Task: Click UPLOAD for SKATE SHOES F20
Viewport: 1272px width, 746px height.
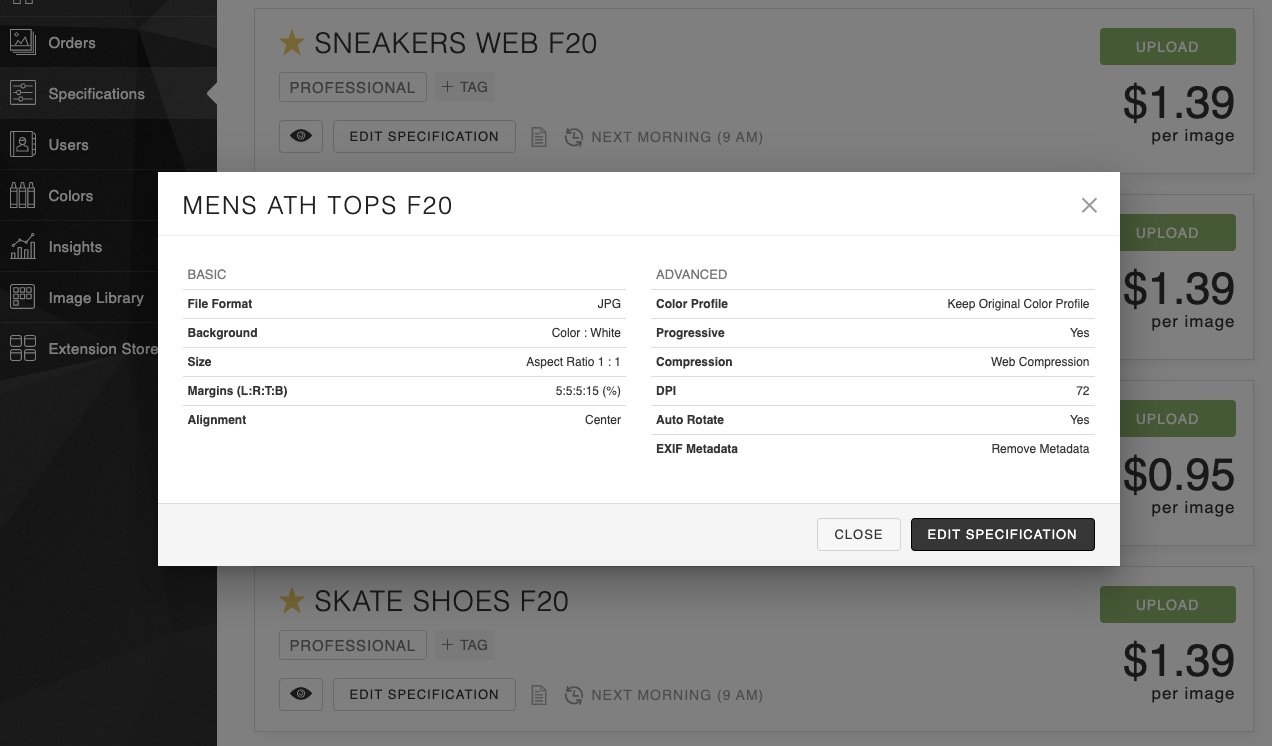Action: tap(1167, 605)
